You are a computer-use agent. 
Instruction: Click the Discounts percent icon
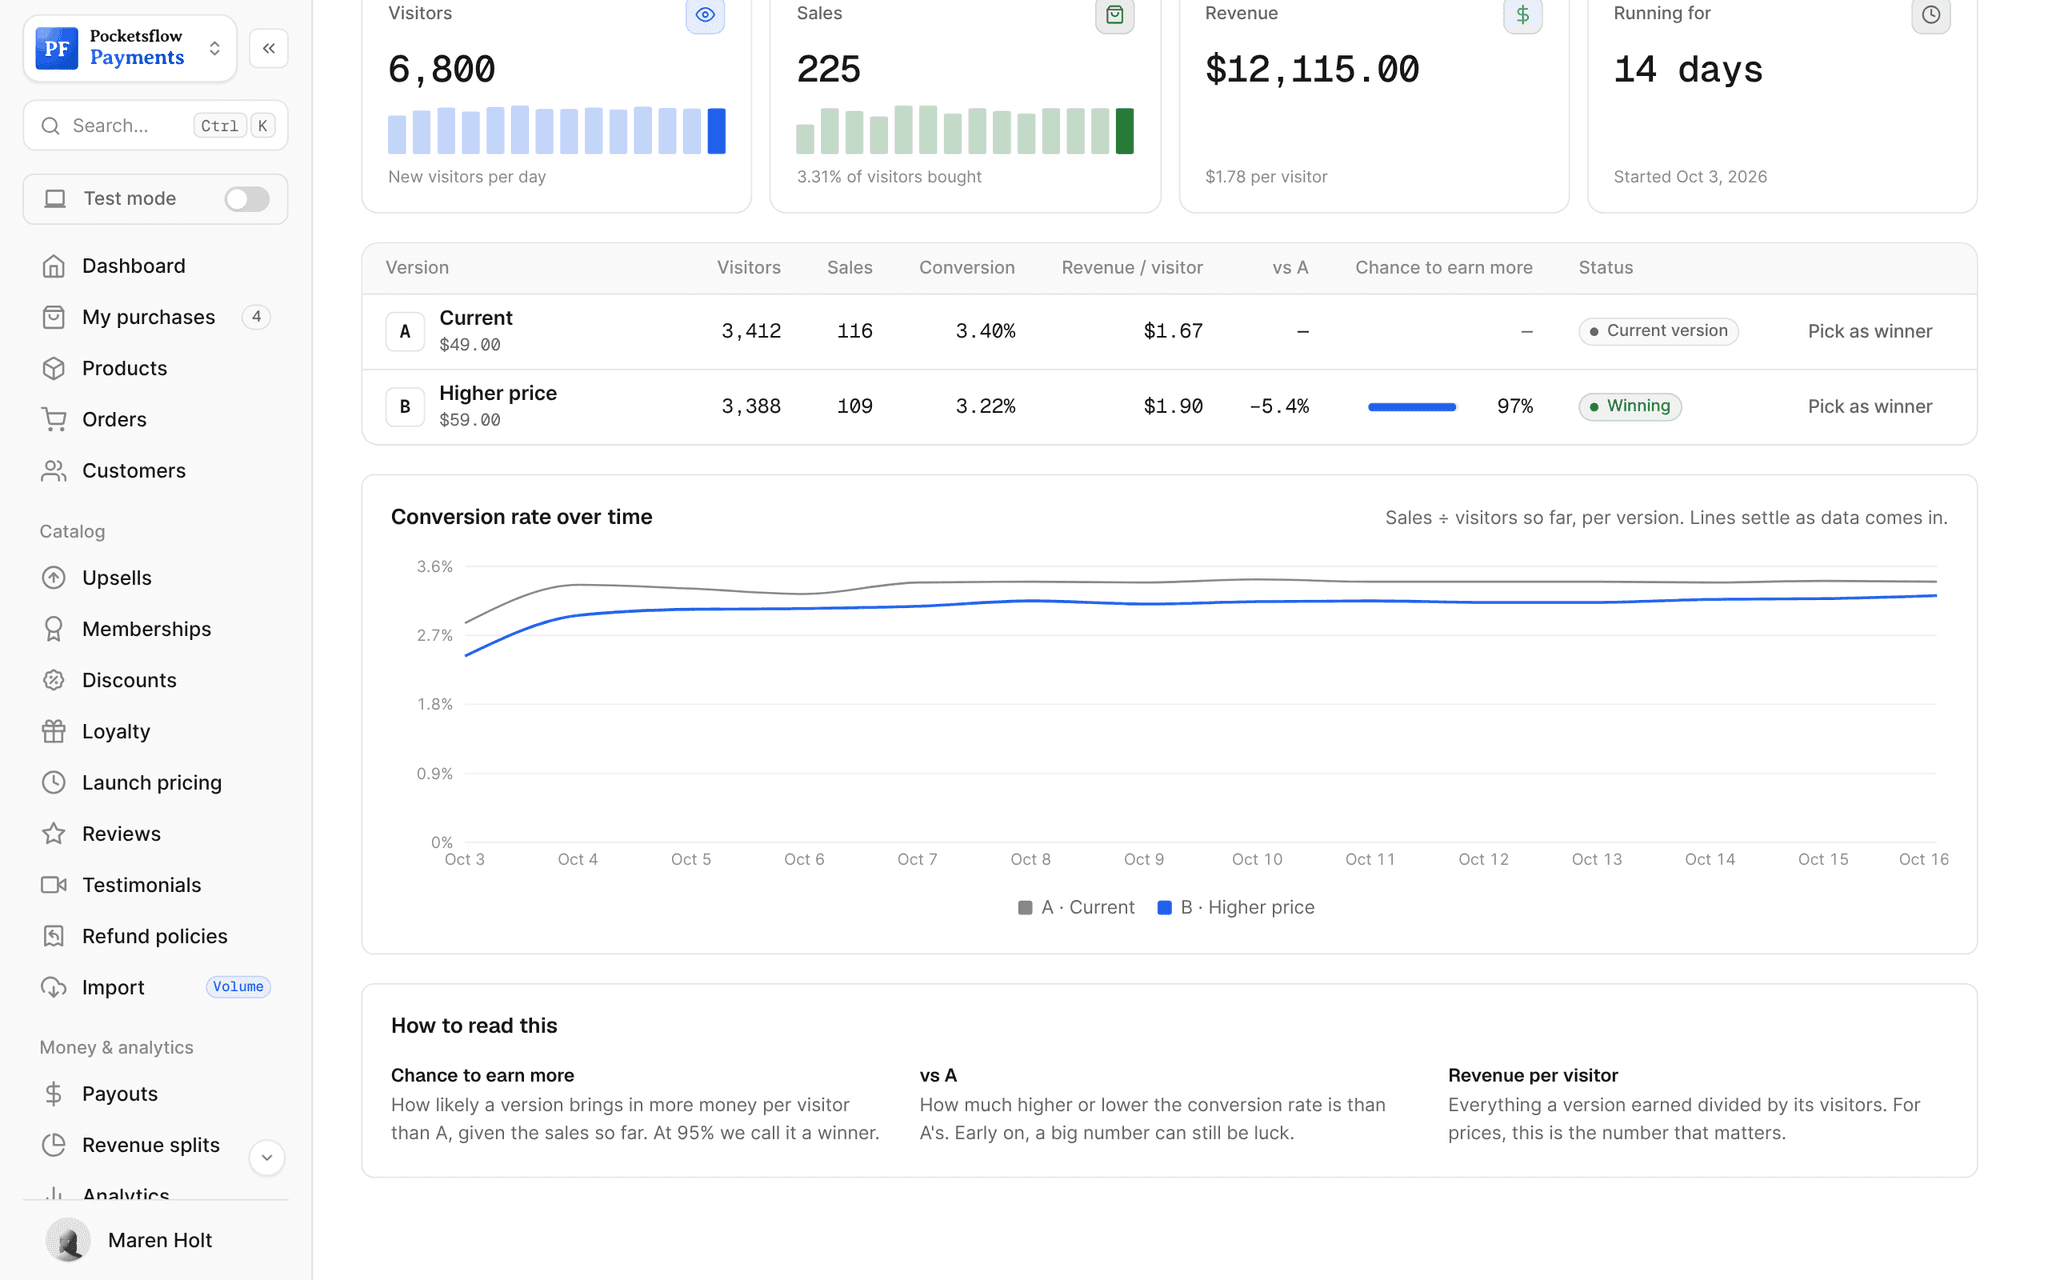pos(54,680)
